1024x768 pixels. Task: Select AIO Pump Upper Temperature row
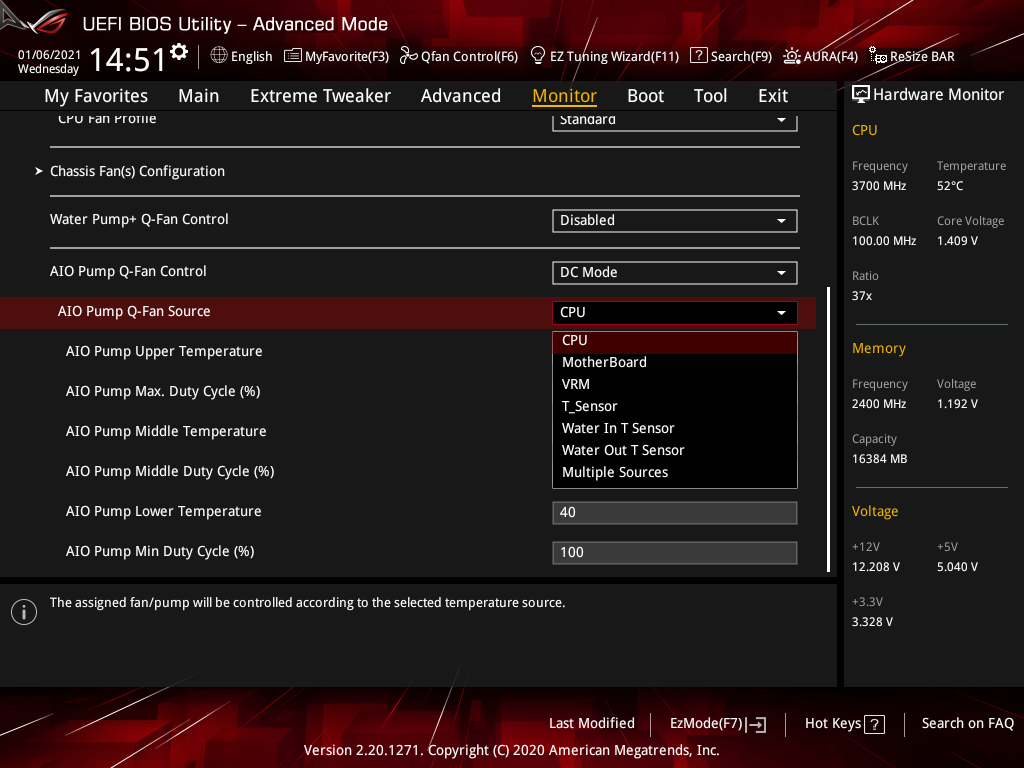(x=164, y=351)
